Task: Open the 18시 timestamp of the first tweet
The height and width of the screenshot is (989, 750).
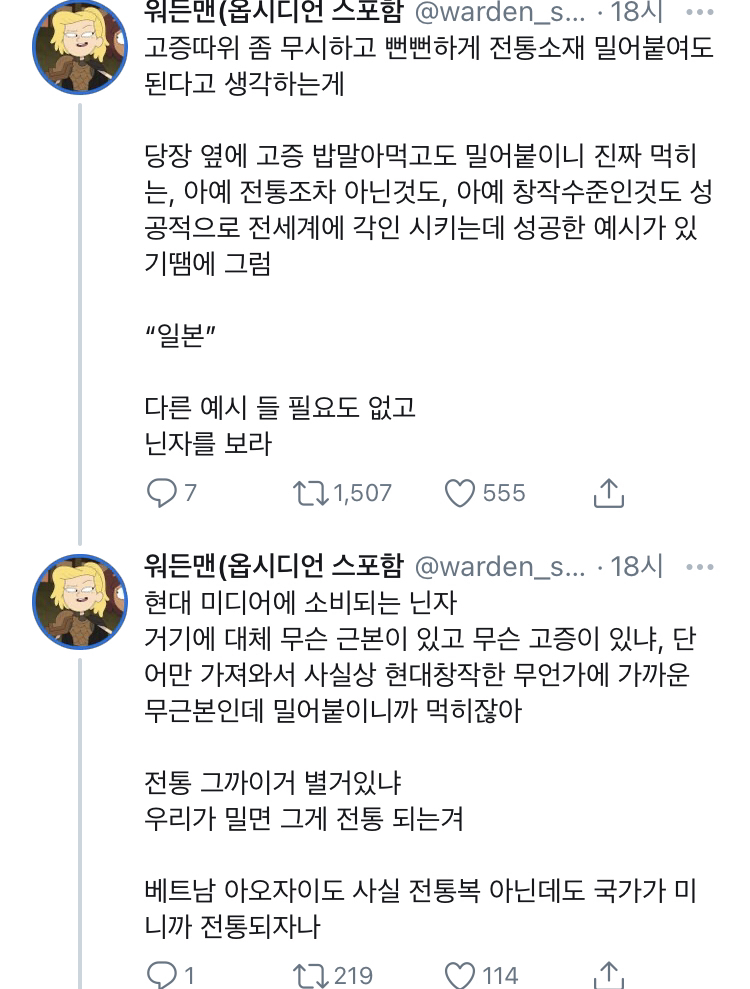Action: point(636,13)
